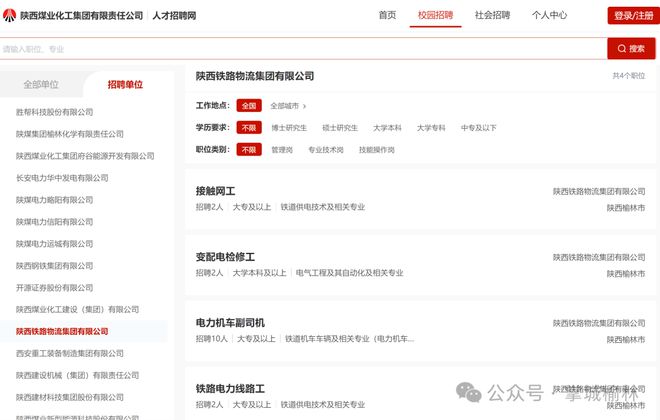Select 不限 for 职位类别
Viewport: 660px width, 420px height.
249,149
